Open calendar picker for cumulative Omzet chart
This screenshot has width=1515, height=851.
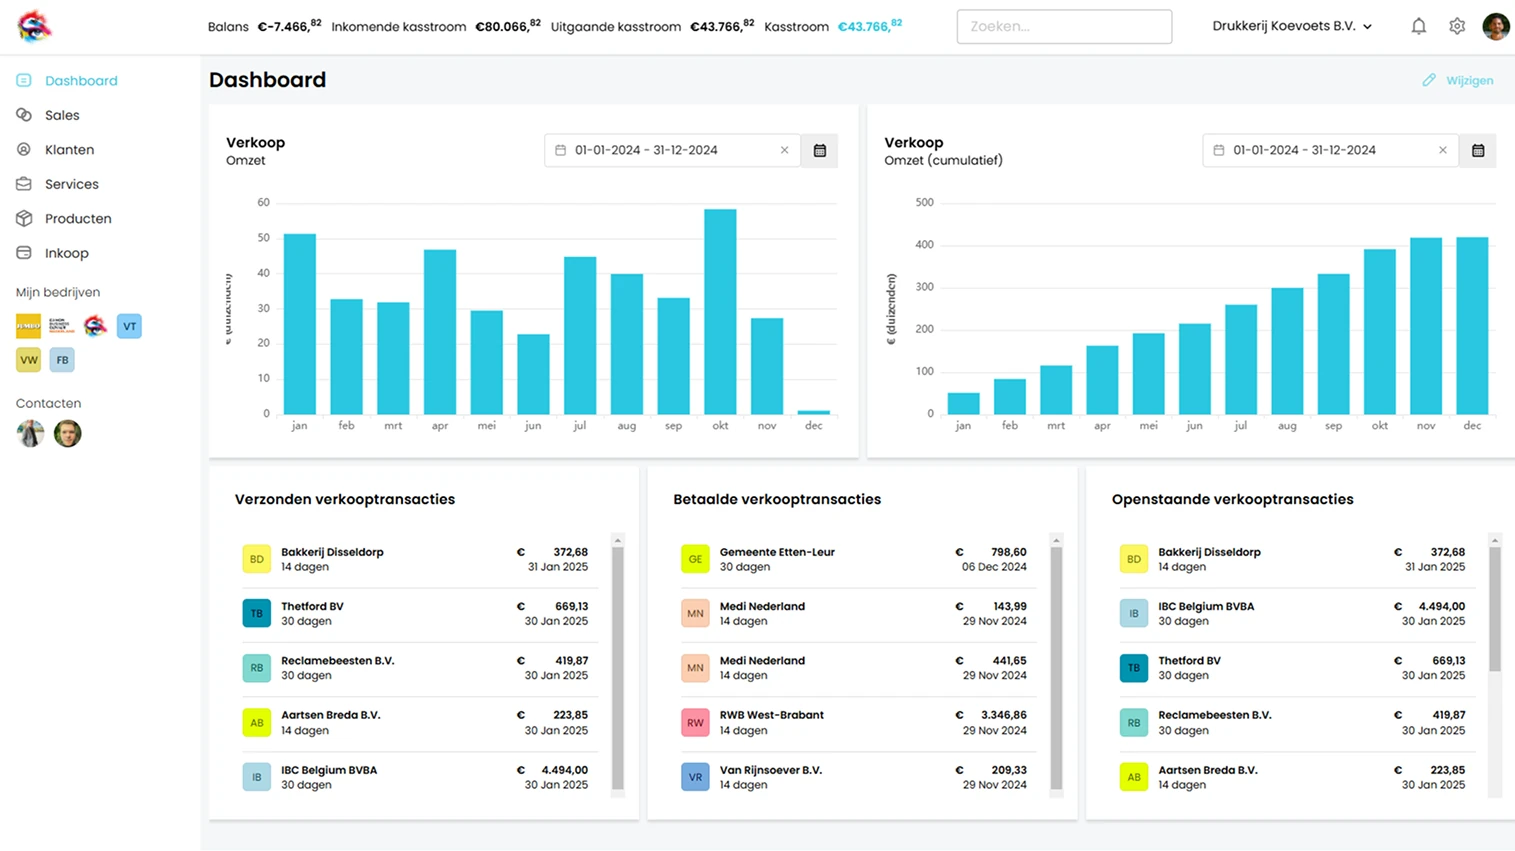point(1478,150)
